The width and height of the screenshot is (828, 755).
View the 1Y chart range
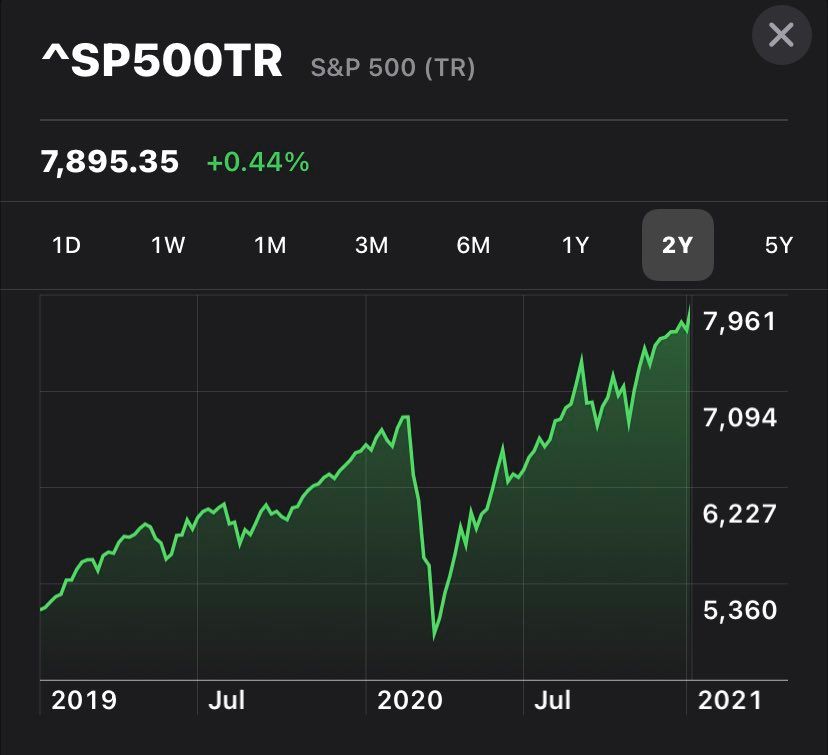(x=575, y=245)
